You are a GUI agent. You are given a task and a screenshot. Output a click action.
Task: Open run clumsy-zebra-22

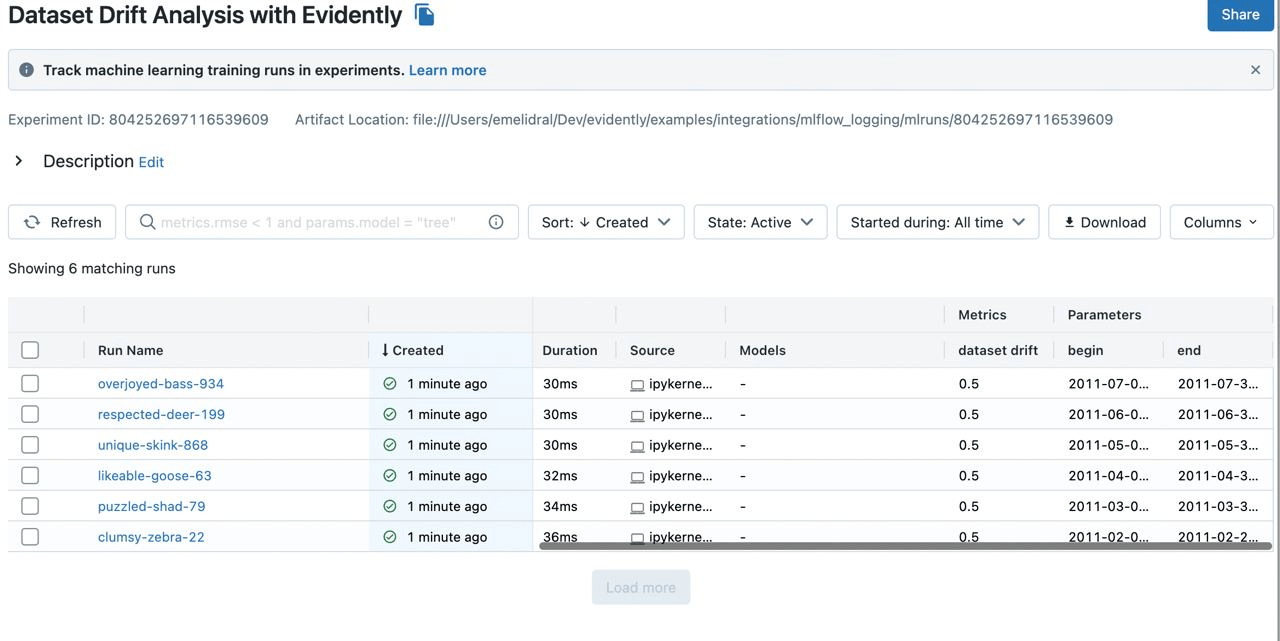click(151, 537)
